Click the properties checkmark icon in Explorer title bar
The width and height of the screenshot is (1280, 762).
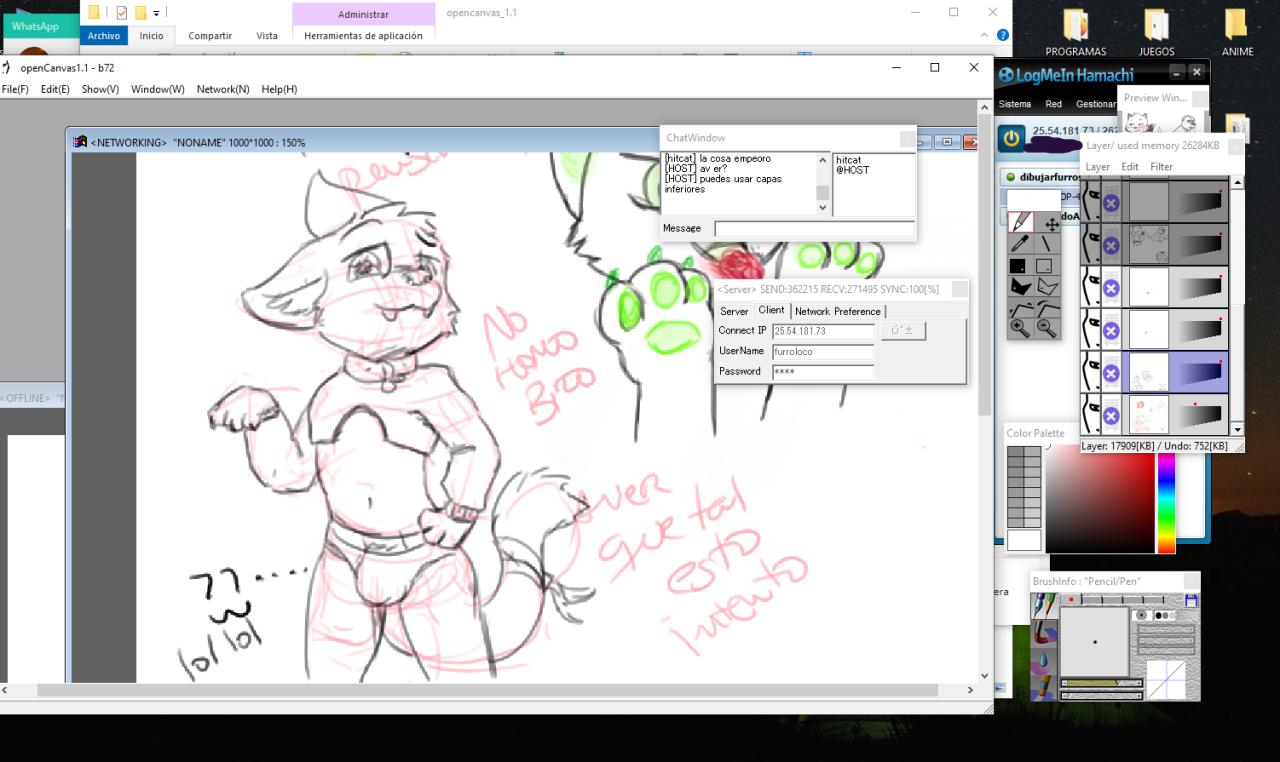point(122,13)
